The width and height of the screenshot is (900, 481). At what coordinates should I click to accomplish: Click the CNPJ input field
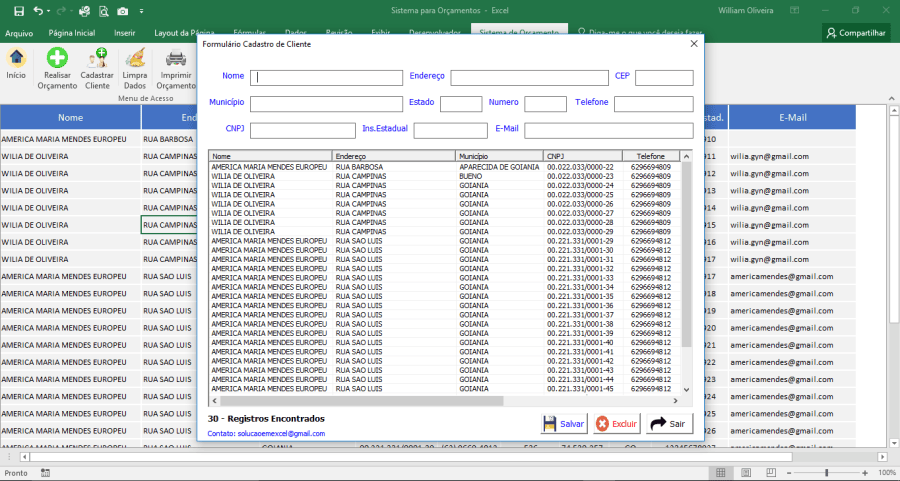(x=302, y=130)
